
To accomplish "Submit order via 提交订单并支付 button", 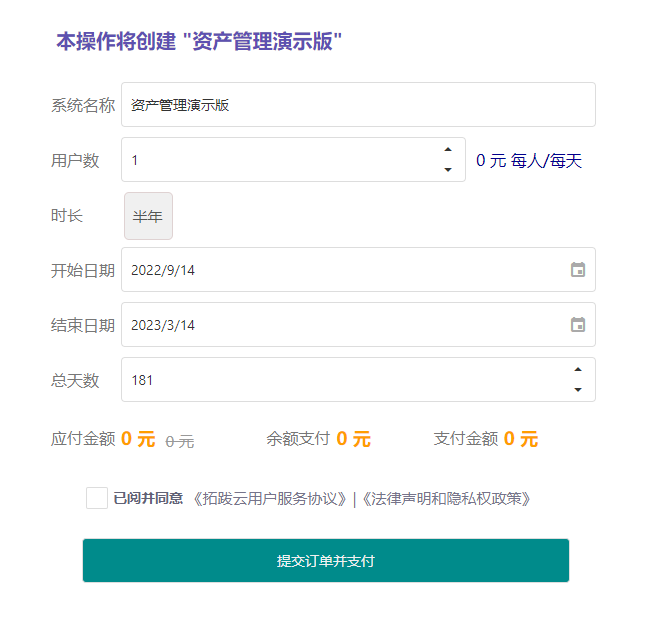I will pos(326,560).
